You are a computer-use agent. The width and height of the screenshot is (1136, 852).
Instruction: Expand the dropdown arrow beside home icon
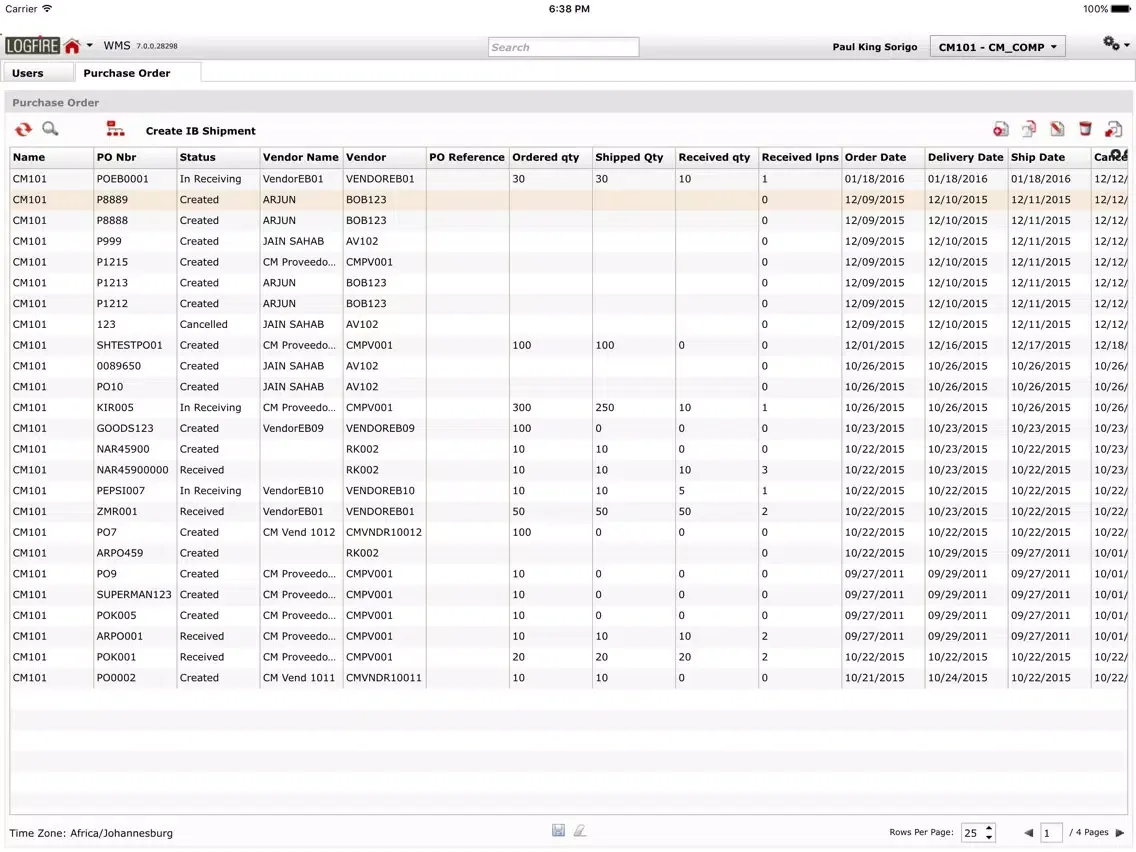point(90,46)
